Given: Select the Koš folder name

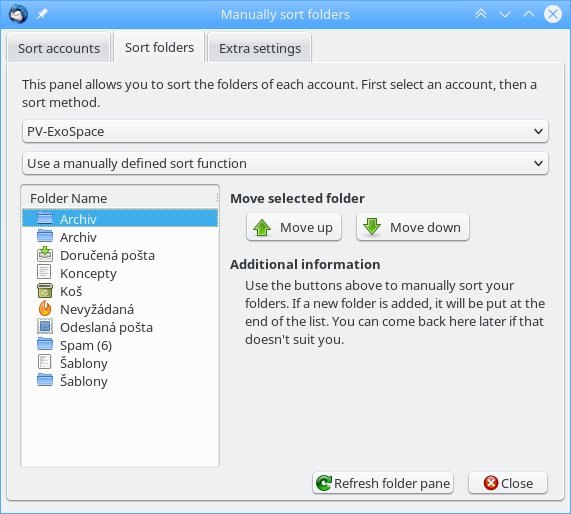Looking at the screenshot, I should click(x=71, y=291).
